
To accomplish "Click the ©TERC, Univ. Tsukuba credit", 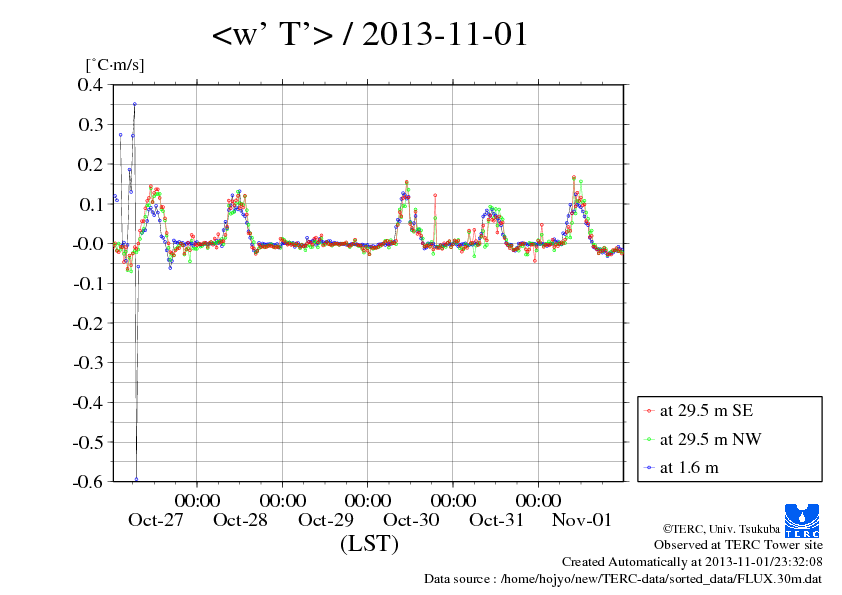I will [x=721, y=529].
